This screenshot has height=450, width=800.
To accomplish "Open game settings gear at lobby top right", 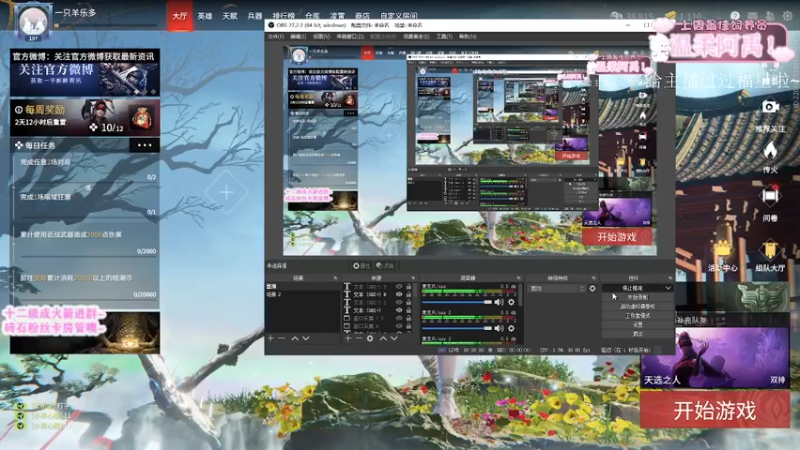I will click(788, 16).
